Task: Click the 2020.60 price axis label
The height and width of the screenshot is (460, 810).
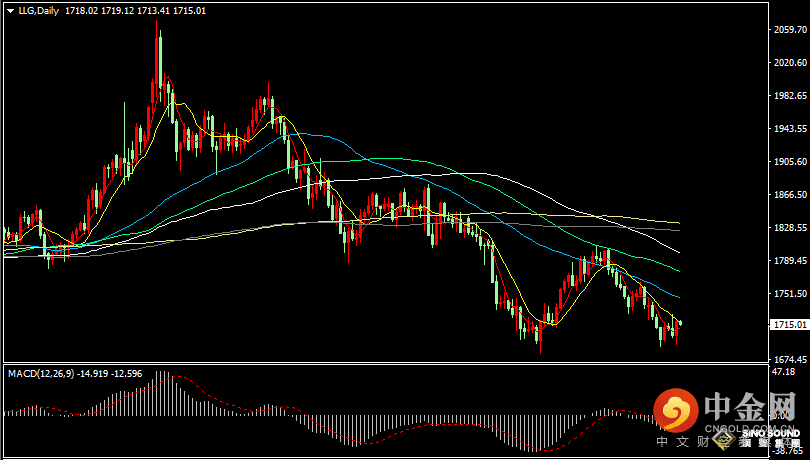Action: pyautogui.click(x=789, y=63)
